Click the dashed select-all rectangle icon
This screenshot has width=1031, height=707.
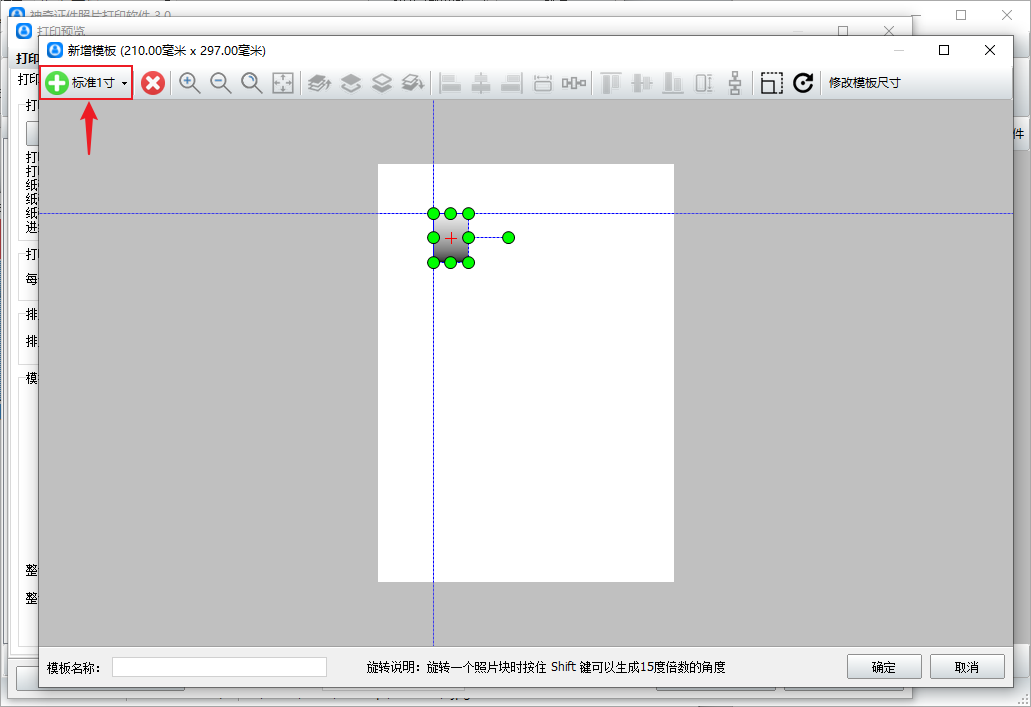coord(771,83)
